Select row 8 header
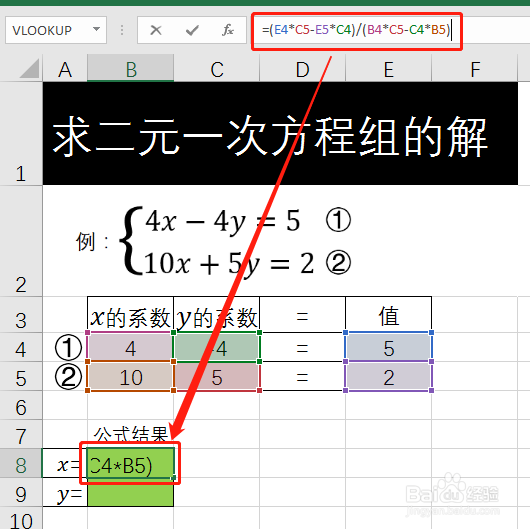 (x=21, y=463)
